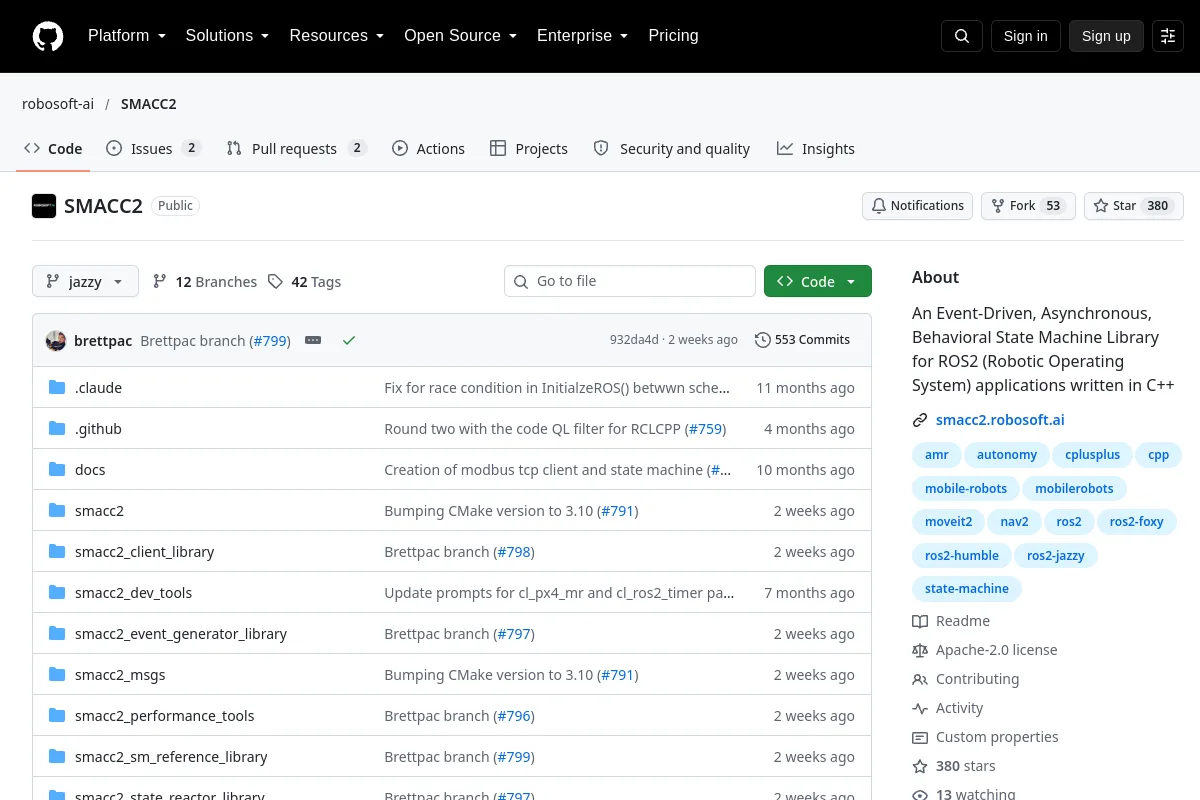Screen dimensions: 1200x800
Task: Open the Pricing page link
Action: point(673,36)
